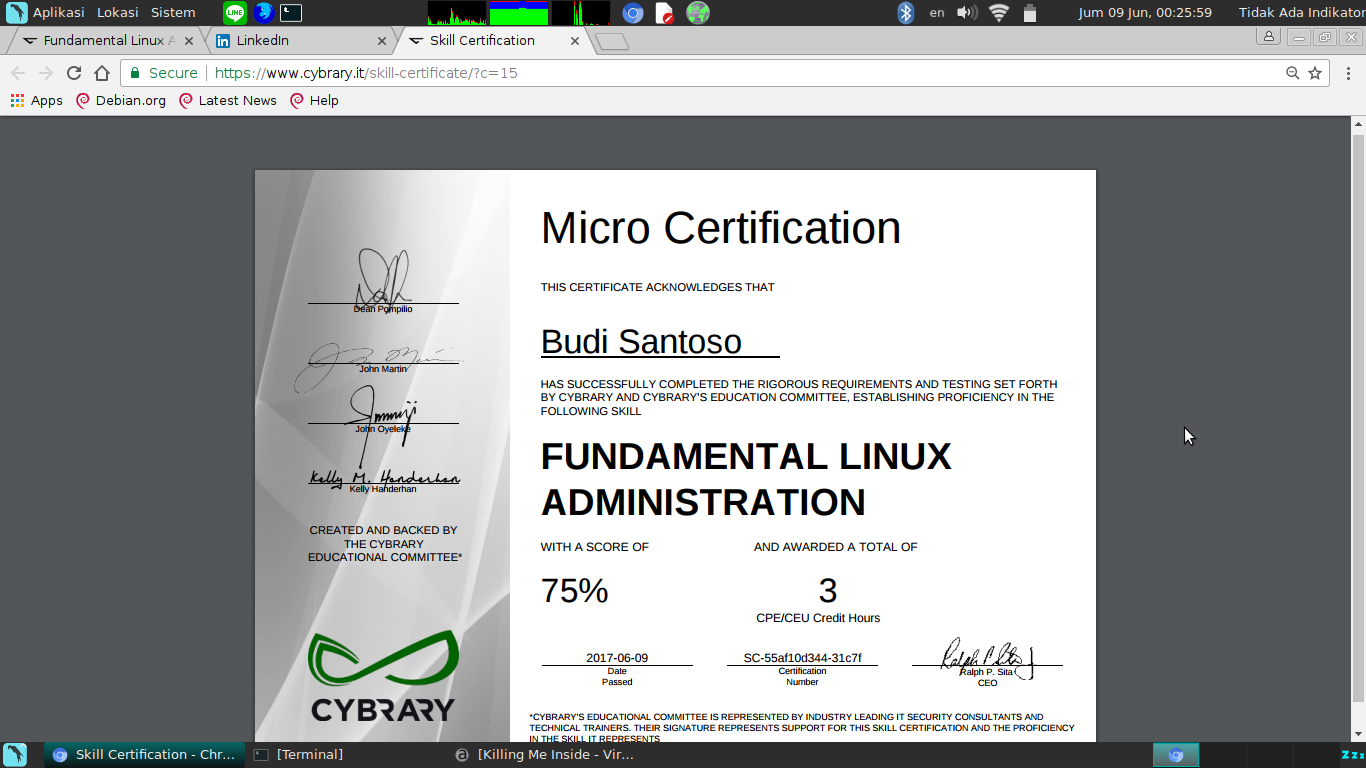Click the Kali dragon logo in top panel
The height and width of the screenshot is (768, 1366).
click(x=16, y=13)
